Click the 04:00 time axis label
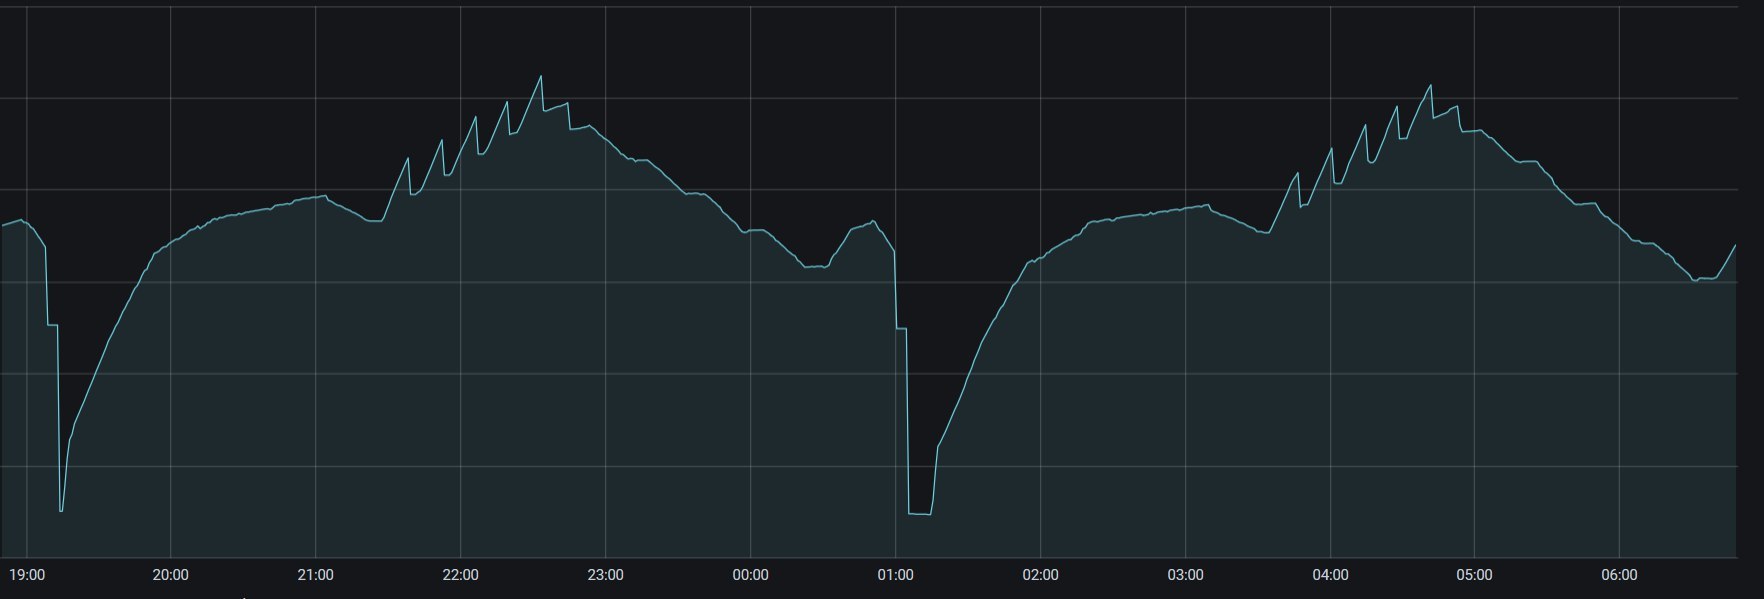The width and height of the screenshot is (1764, 599). click(1330, 575)
